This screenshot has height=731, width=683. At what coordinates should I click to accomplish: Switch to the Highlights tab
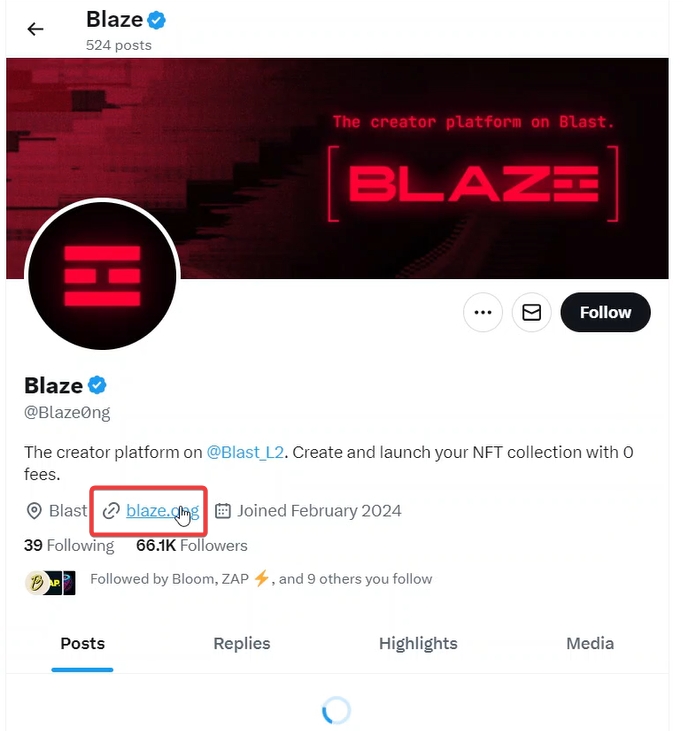[x=418, y=643]
